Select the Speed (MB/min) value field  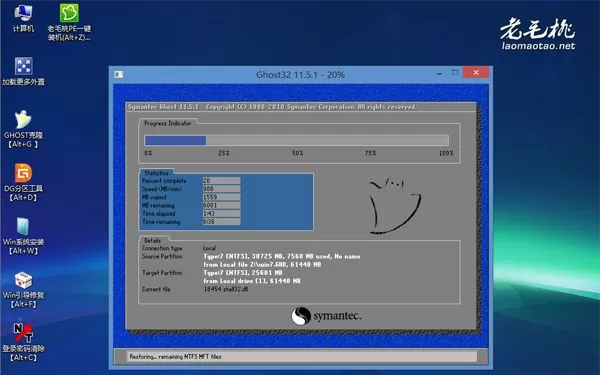[x=221, y=189]
